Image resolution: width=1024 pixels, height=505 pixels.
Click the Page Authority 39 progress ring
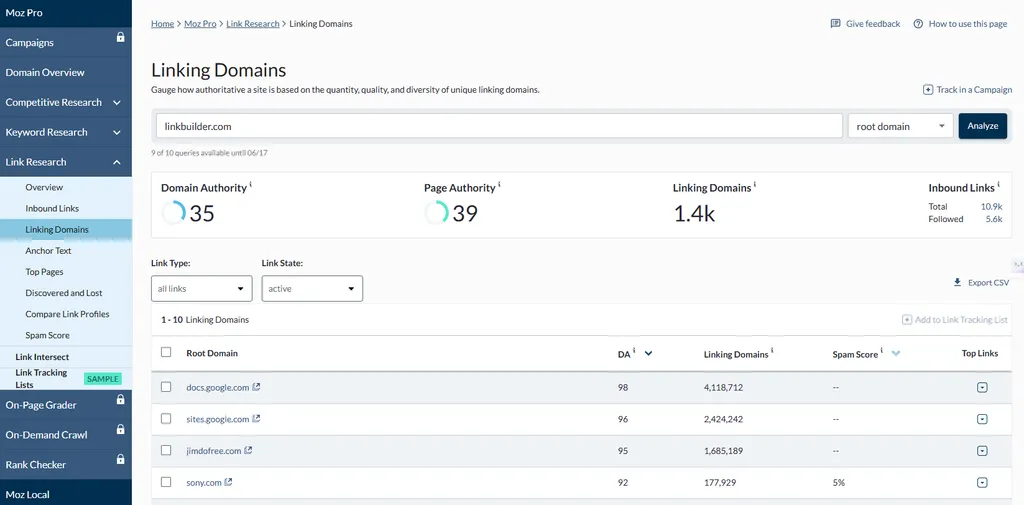436,213
